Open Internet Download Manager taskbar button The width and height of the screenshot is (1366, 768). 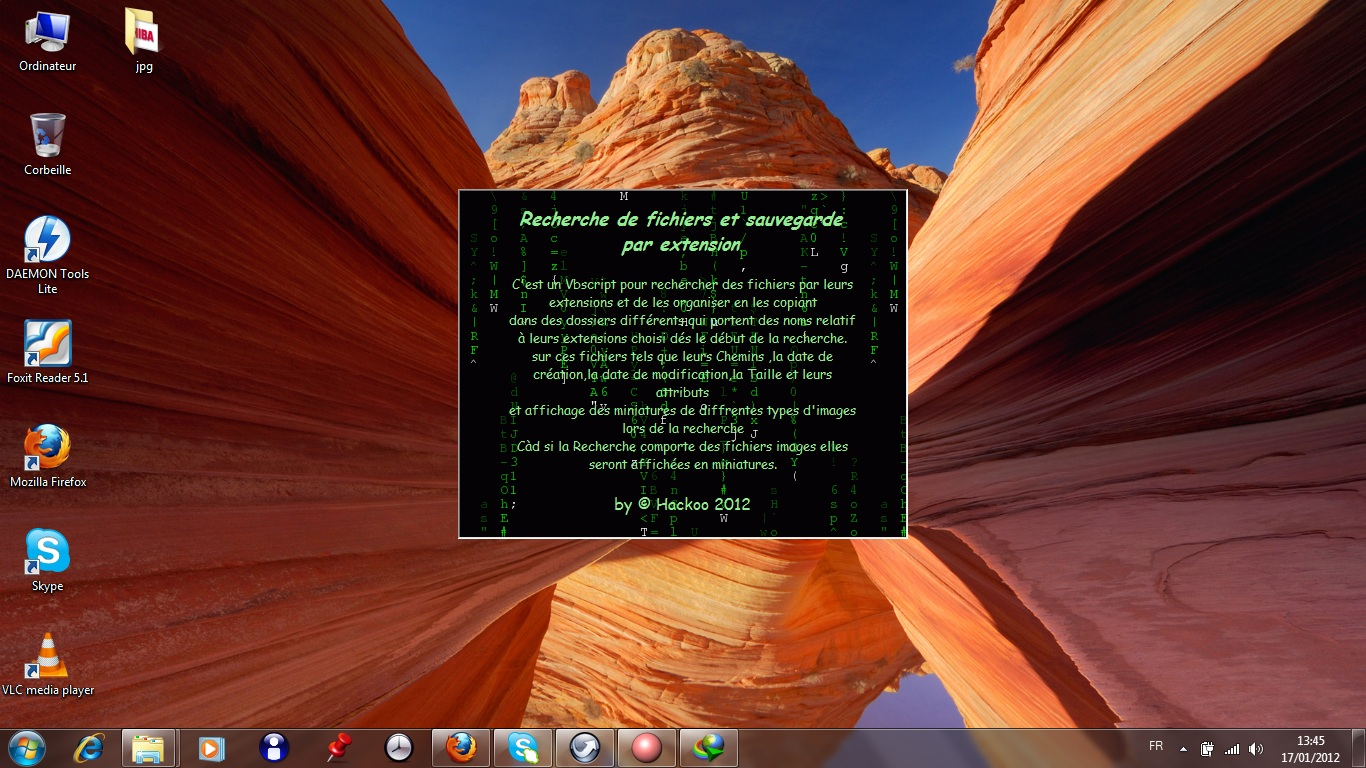709,747
